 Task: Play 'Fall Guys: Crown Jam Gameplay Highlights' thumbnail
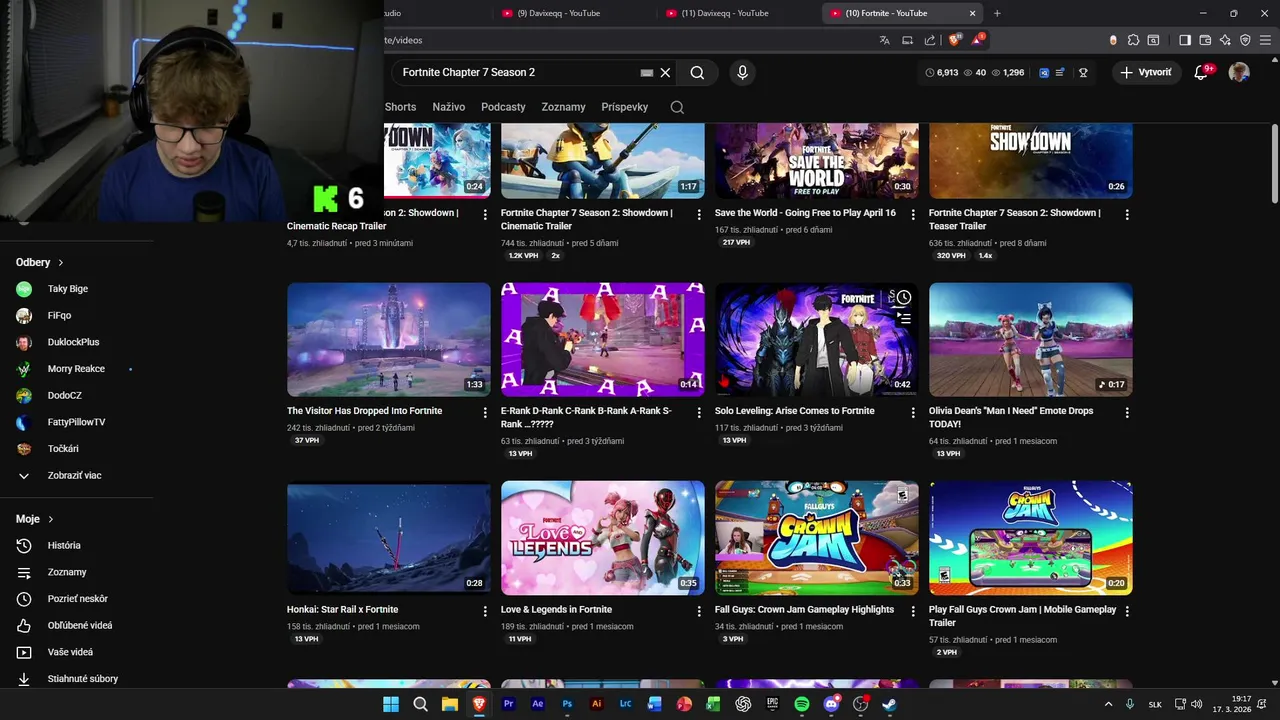817,538
